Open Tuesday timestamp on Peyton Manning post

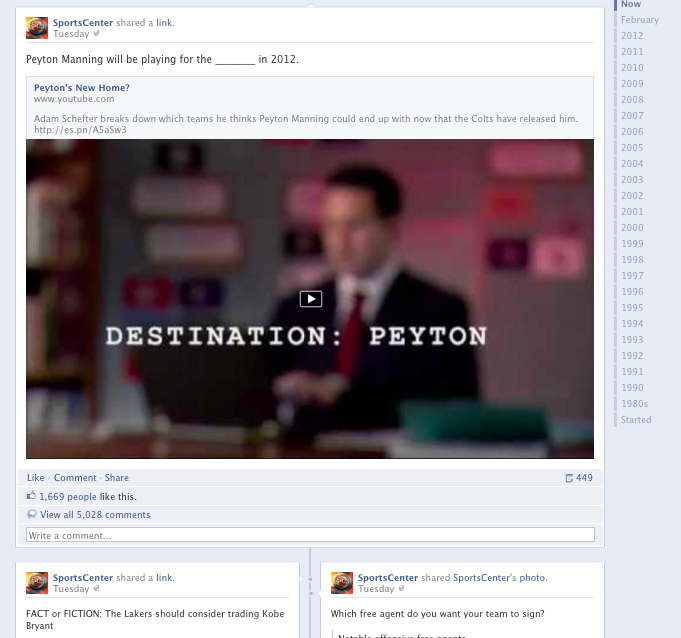pyautogui.click(x=71, y=34)
